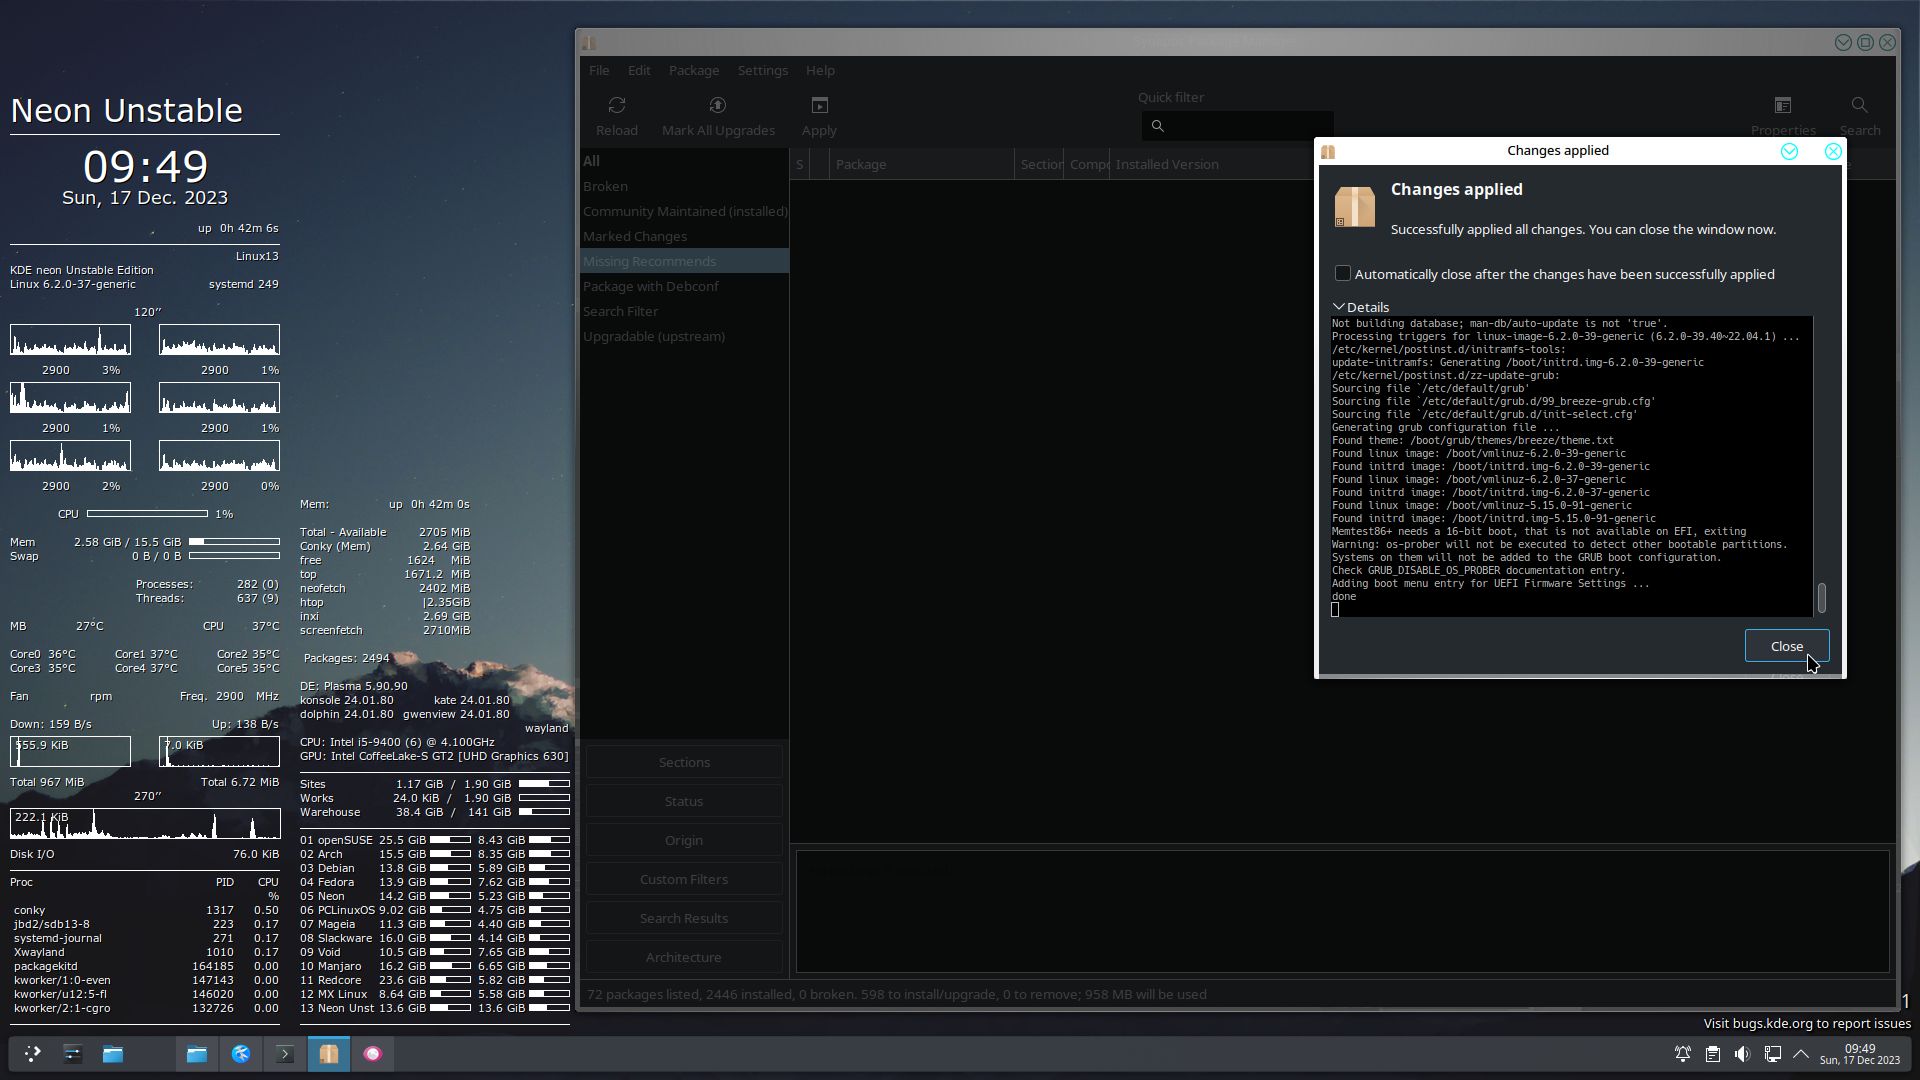Enable automatically close after changes checkbox
This screenshot has width=1920, height=1080.
(1342, 273)
